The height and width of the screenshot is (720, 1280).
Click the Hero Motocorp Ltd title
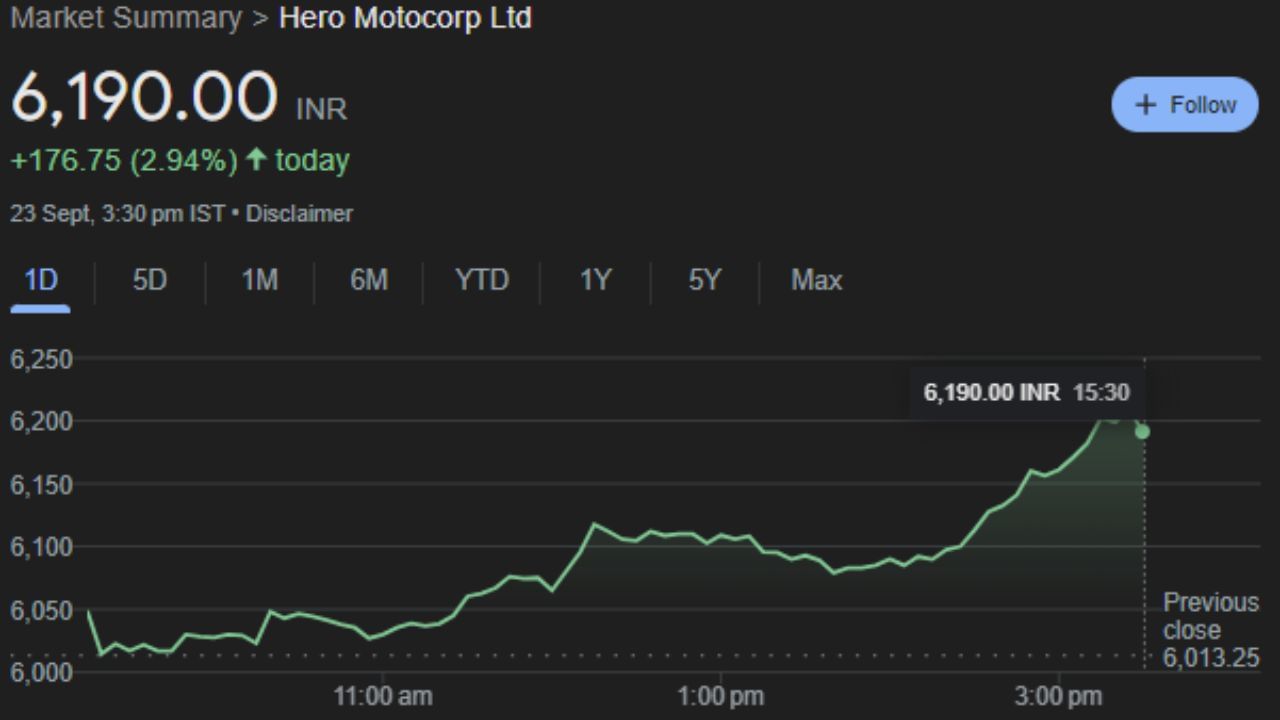[x=405, y=18]
